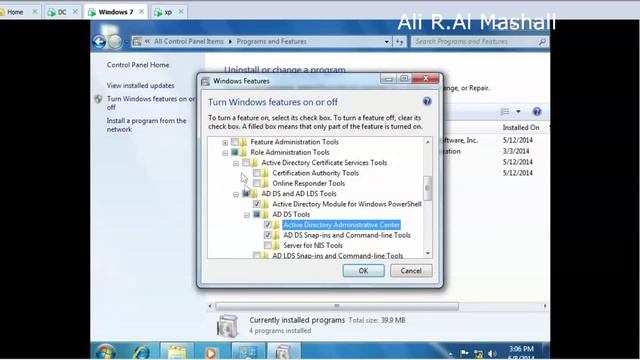Check Active Directory Certificate Services Tools box
The width and height of the screenshot is (640, 360).
[246, 162]
